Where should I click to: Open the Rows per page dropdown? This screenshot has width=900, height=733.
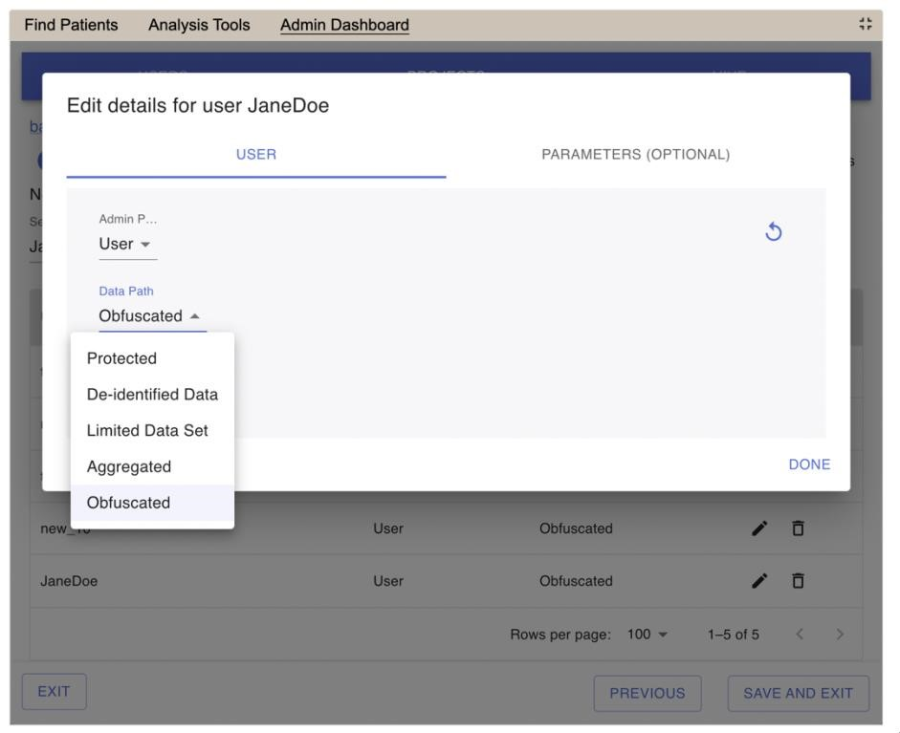pyautogui.click(x=648, y=634)
